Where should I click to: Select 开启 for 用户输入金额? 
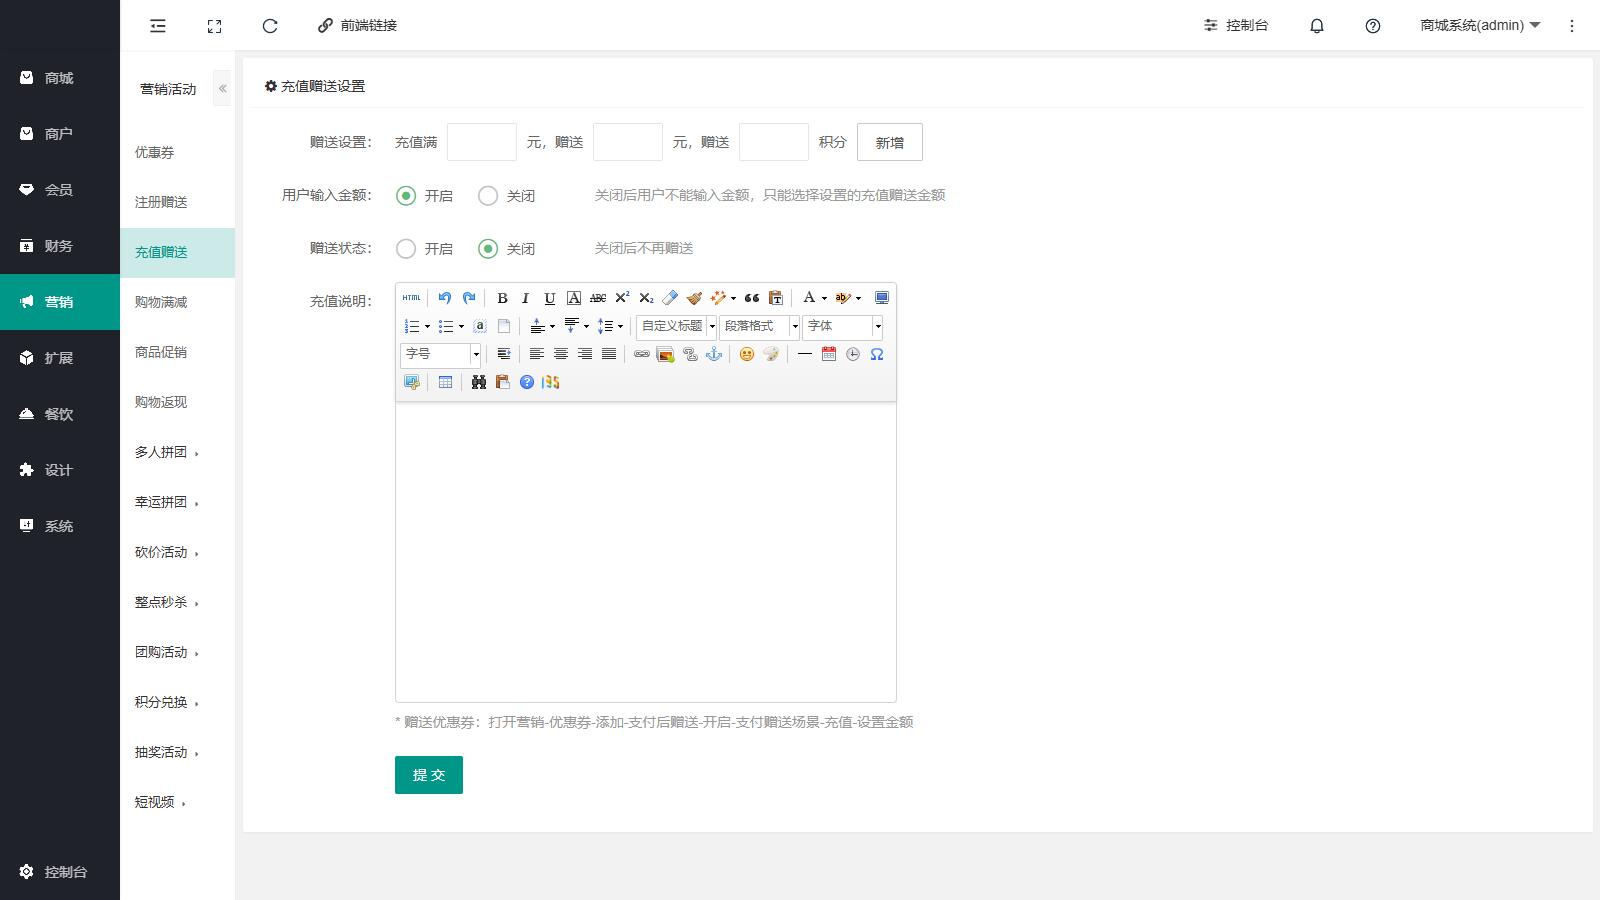[x=406, y=196]
